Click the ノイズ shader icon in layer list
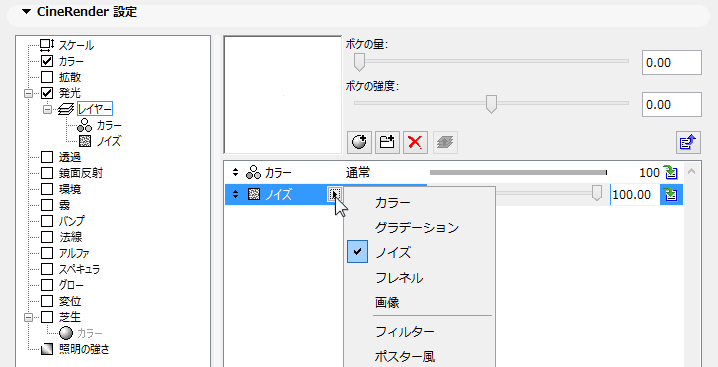The height and width of the screenshot is (367, 718). (254, 194)
